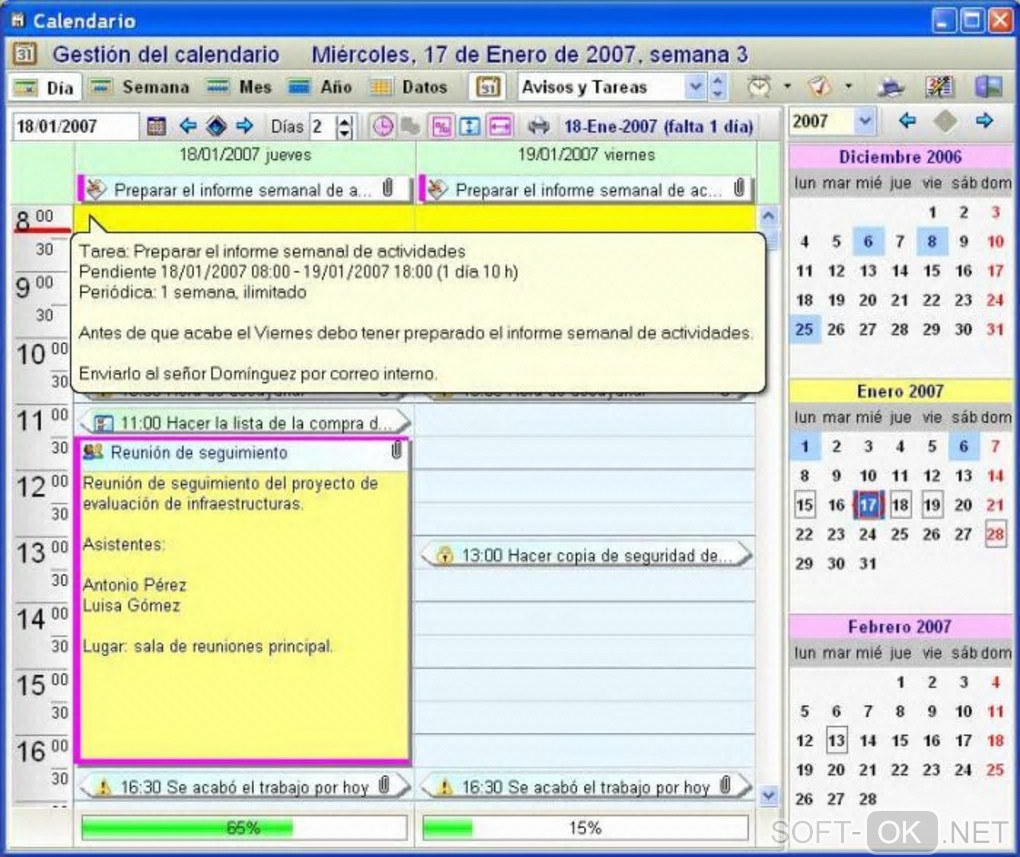Click attachment clip on Friday's informe task

point(739,188)
